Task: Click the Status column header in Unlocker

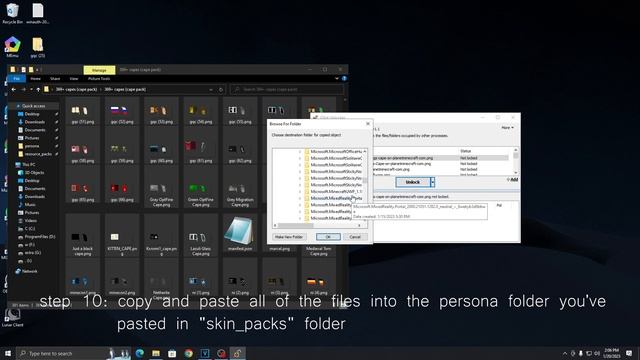Action: click(466, 151)
